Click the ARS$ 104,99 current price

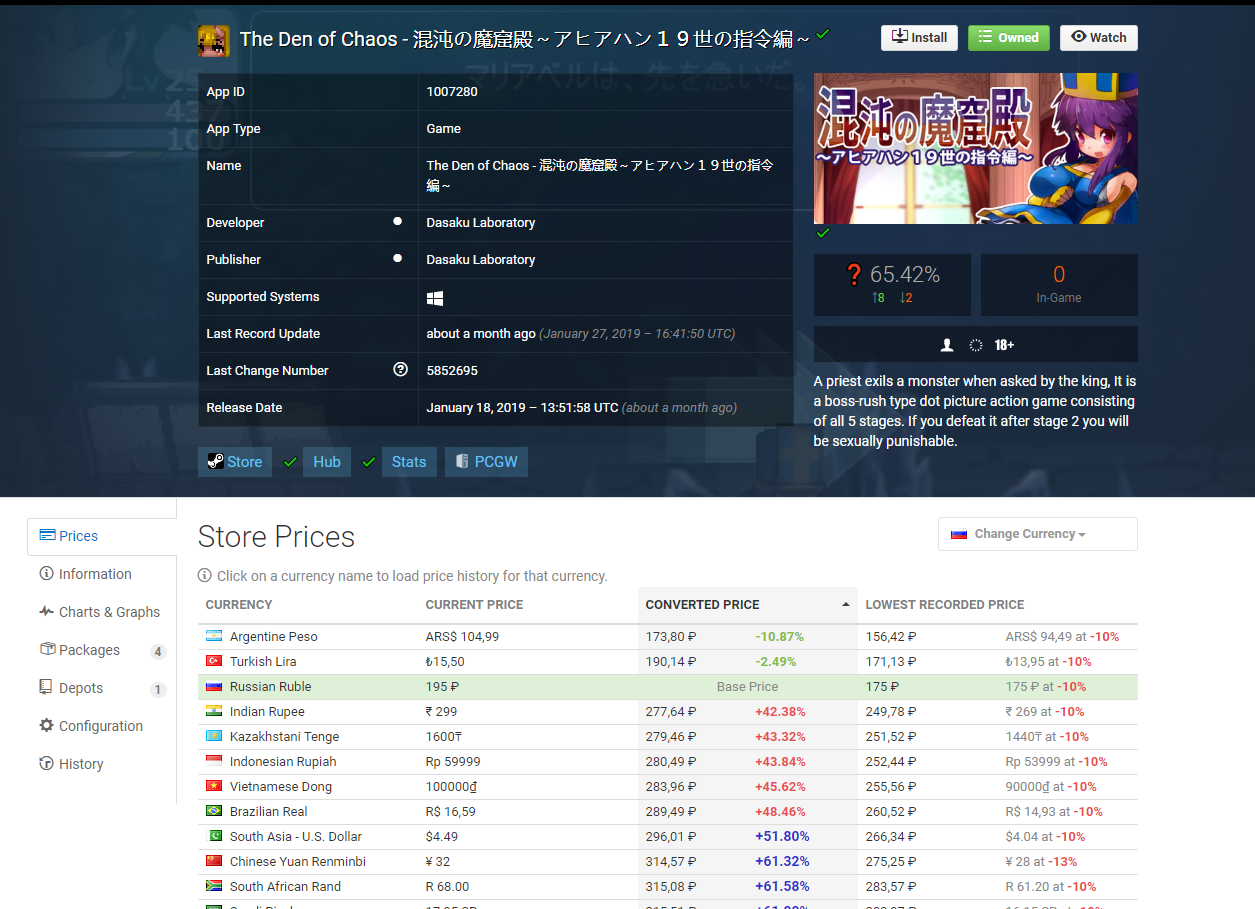(462, 637)
